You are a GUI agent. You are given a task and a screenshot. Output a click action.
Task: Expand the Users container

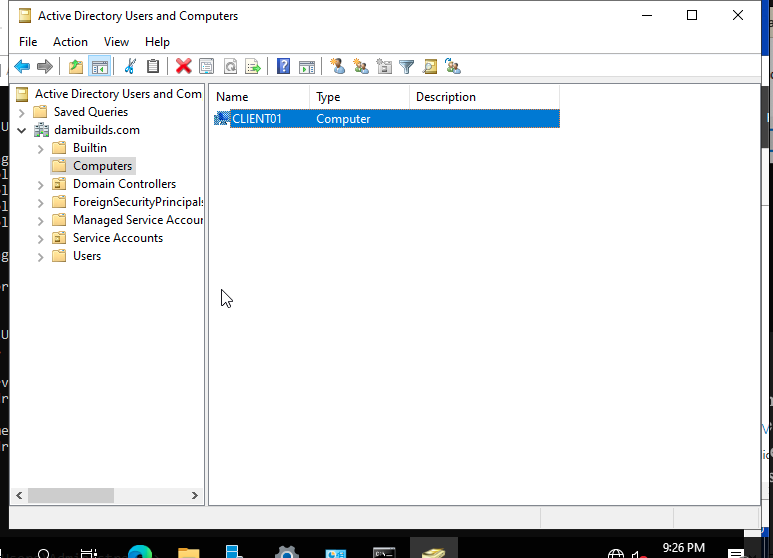40,257
